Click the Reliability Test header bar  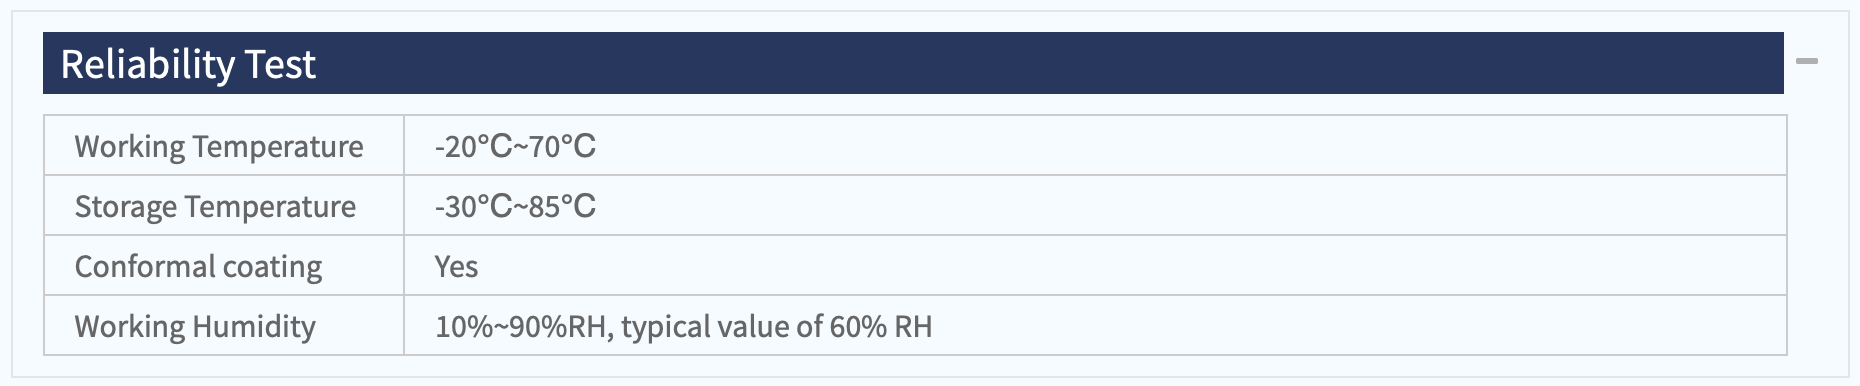point(913,63)
